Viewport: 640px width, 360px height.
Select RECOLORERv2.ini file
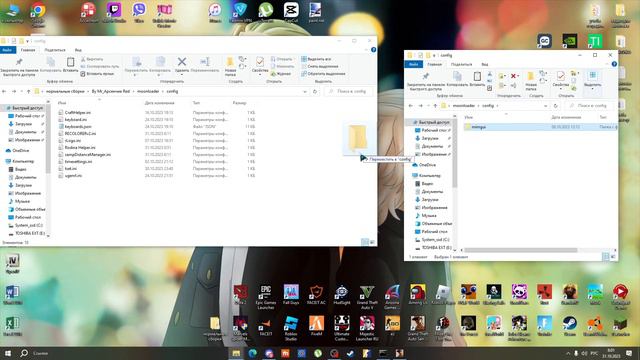80,133
